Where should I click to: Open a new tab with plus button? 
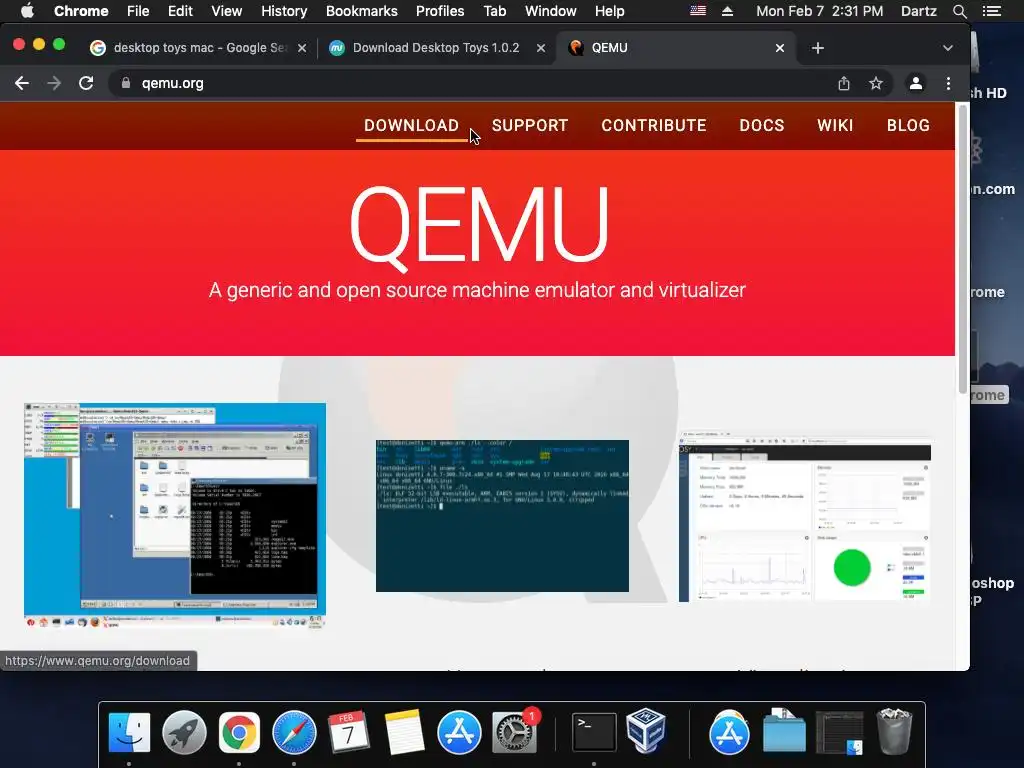pyautogui.click(x=818, y=48)
